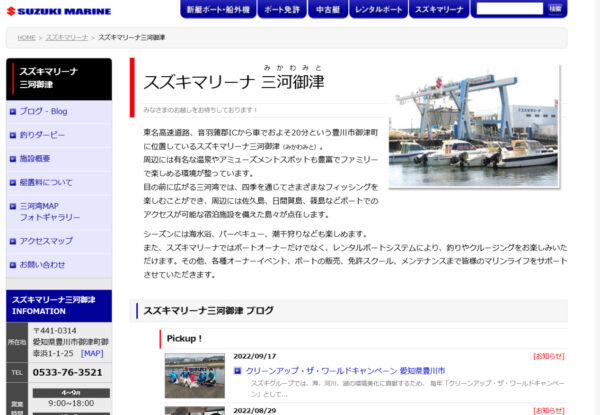Open the [MAP] address link
The height and width of the screenshot is (415, 600).
[92, 353]
